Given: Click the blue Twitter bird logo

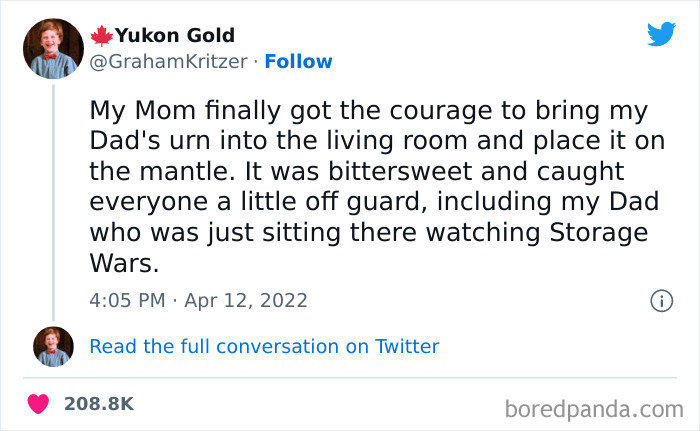Looking at the screenshot, I should (x=661, y=34).
